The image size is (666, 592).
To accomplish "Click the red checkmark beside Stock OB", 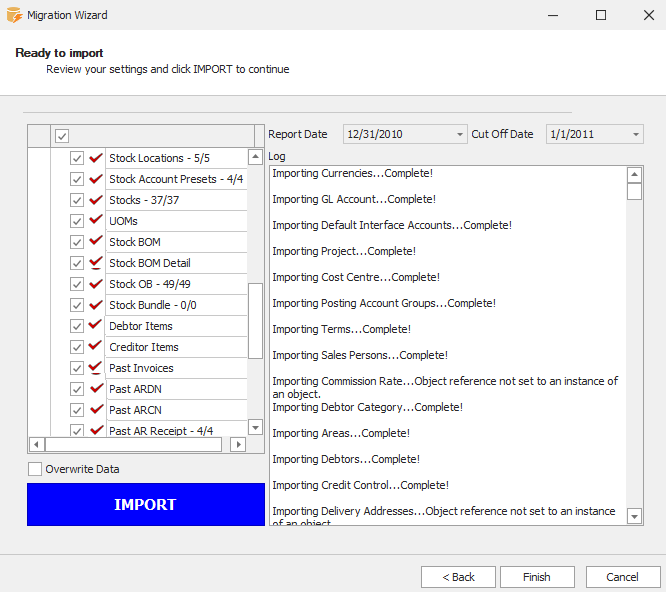I will (96, 283).
